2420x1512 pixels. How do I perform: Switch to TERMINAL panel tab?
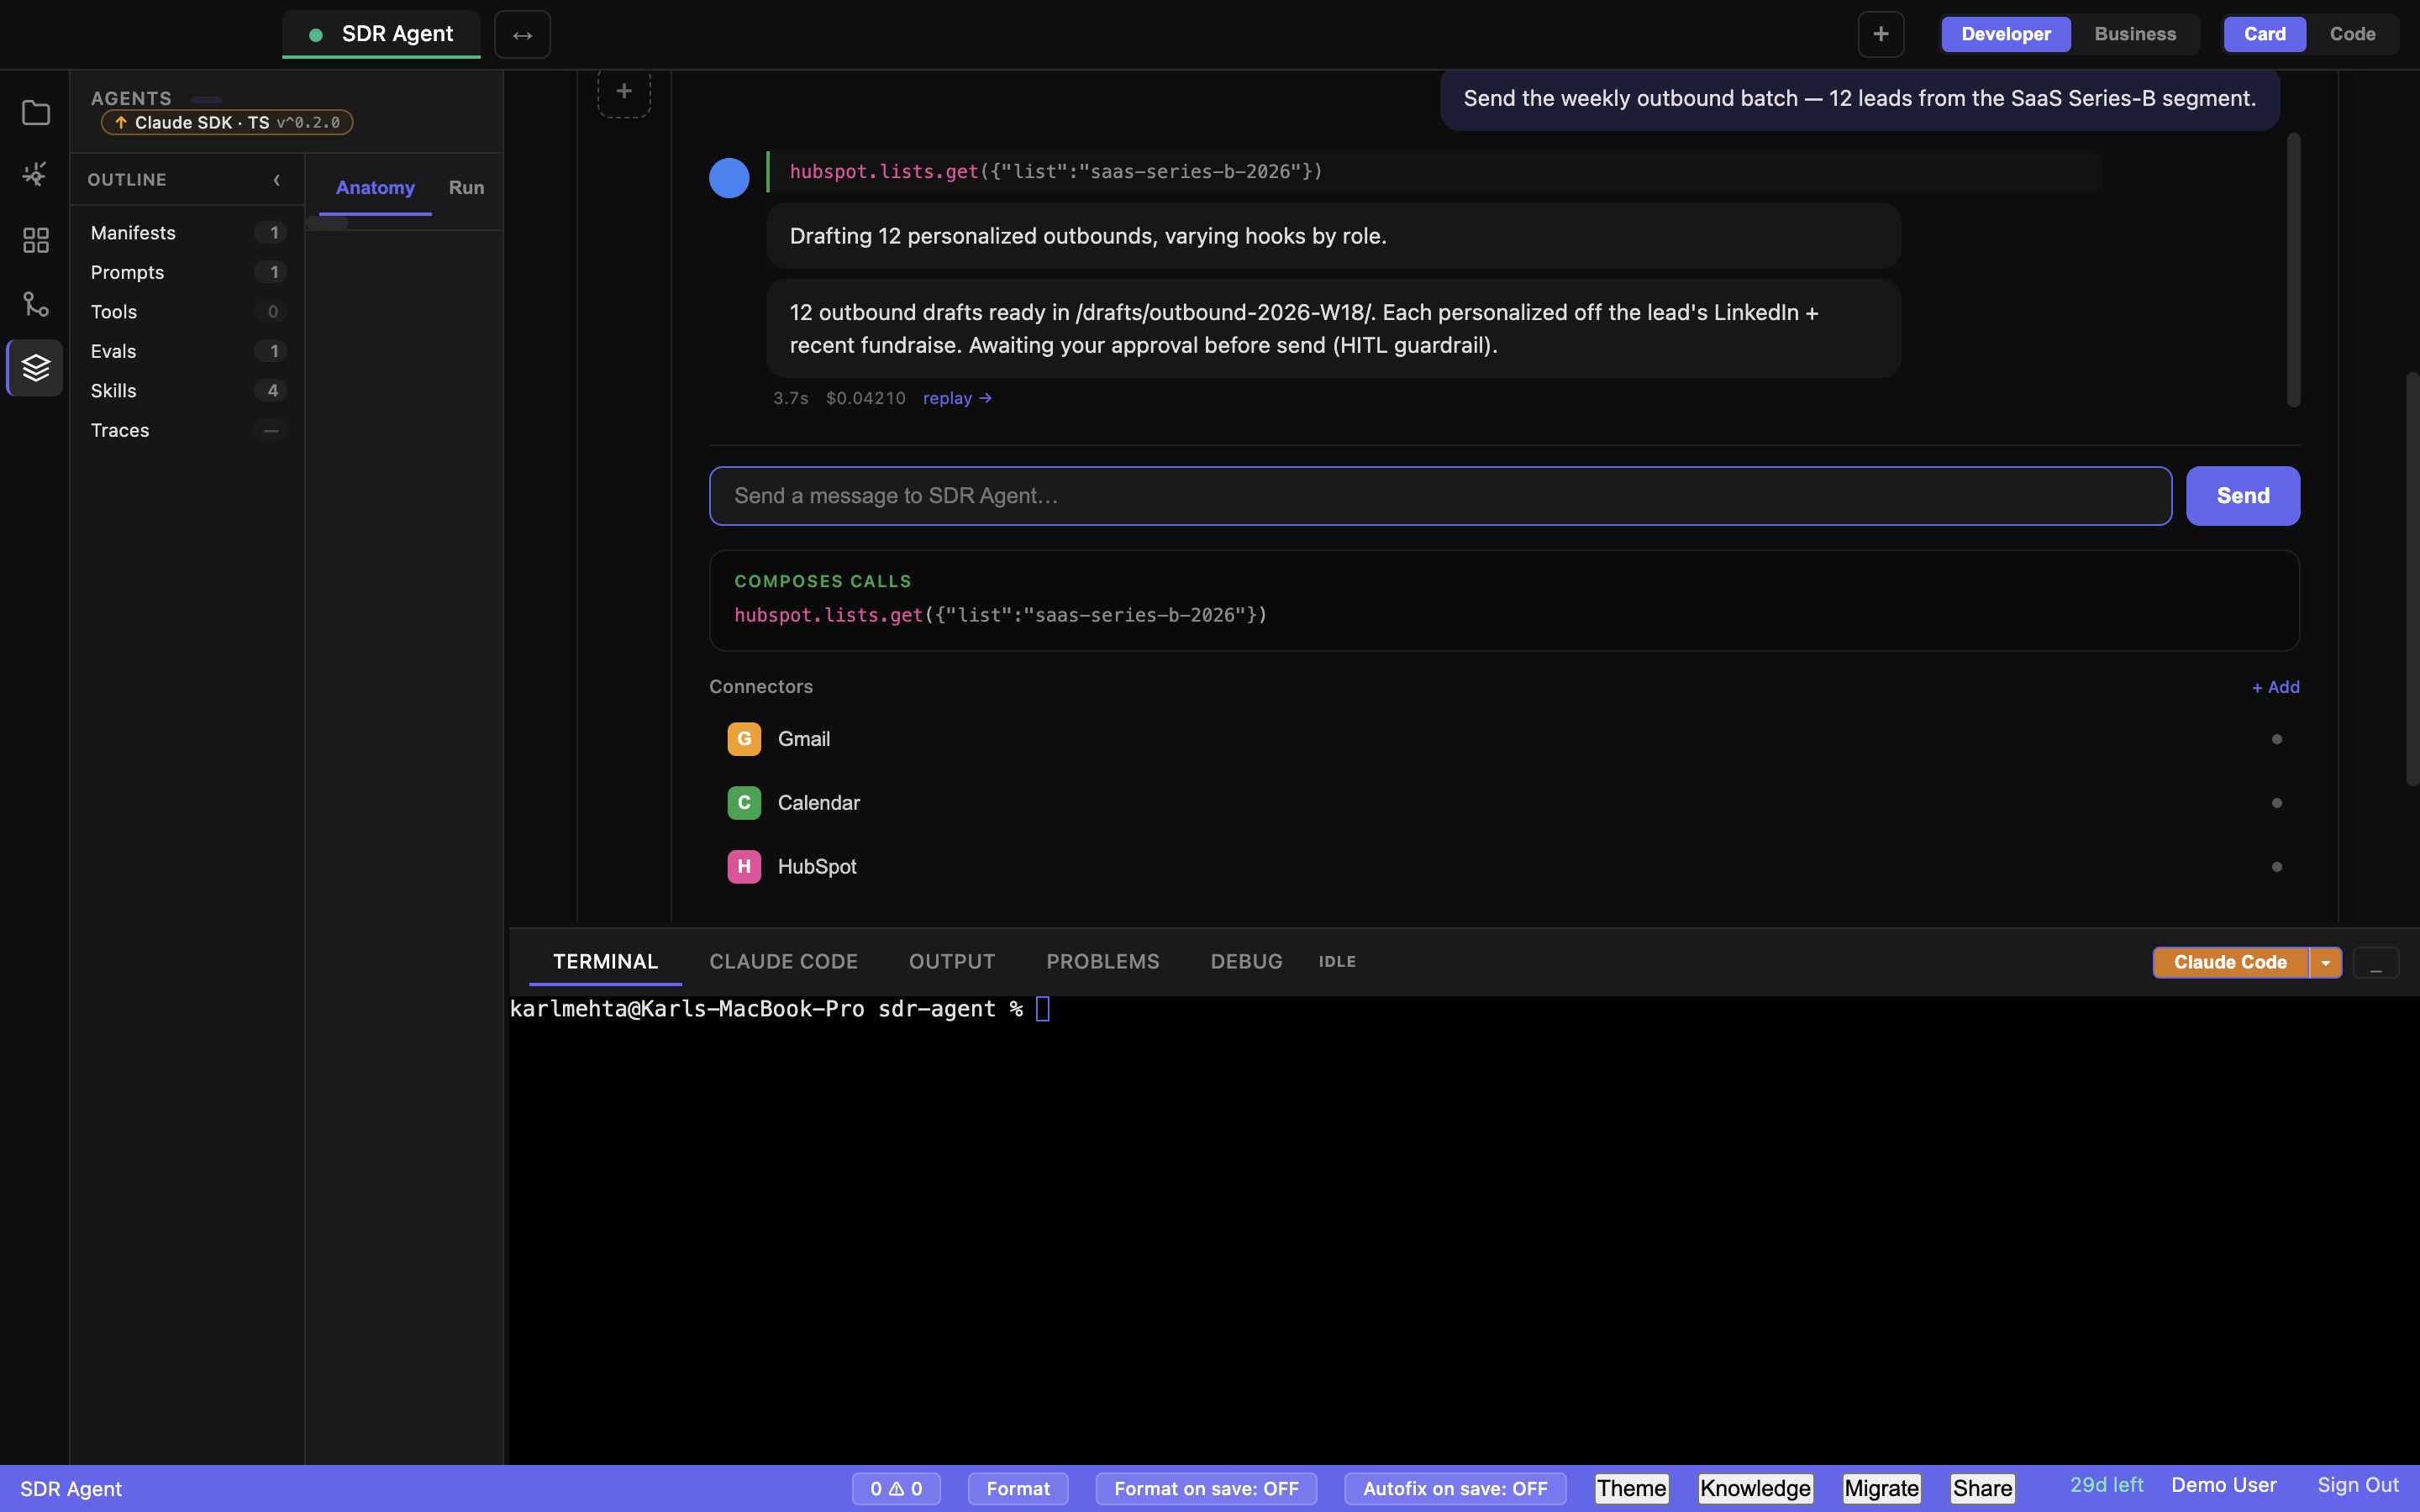(605, 962)
